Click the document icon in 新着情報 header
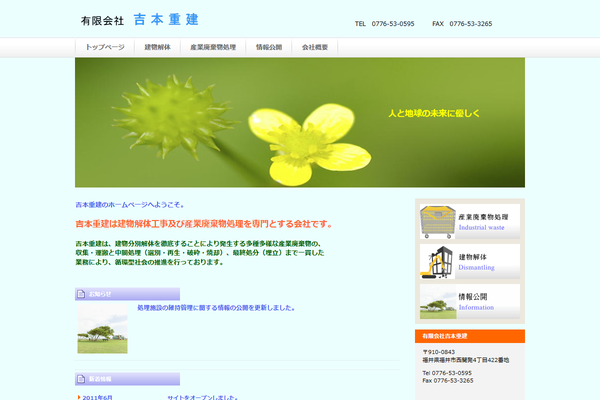Screen dimensions: 600x400 tap(81, 379)
